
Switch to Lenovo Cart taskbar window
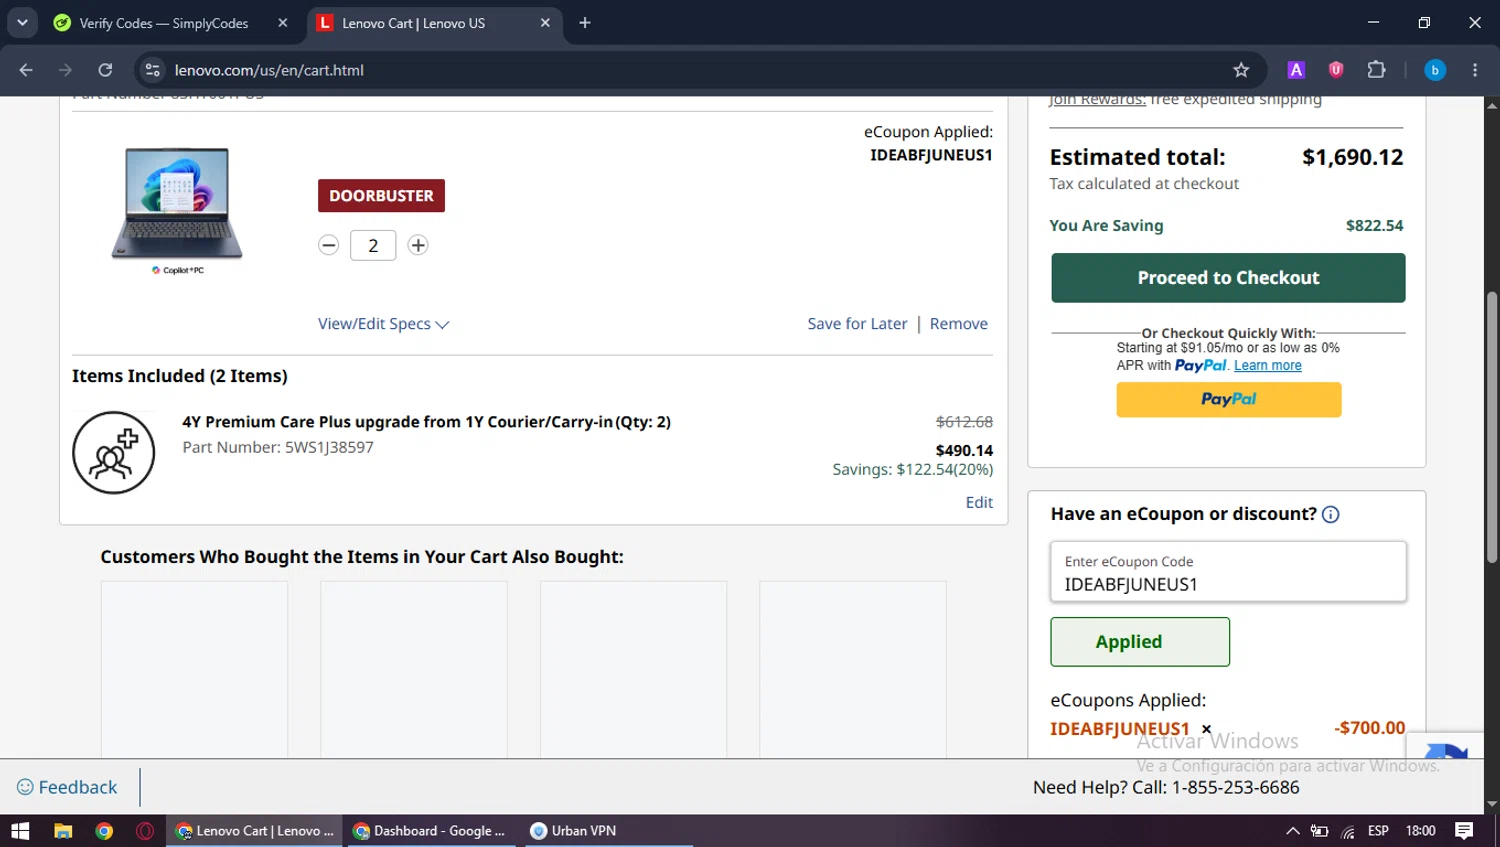click(254, 831)
